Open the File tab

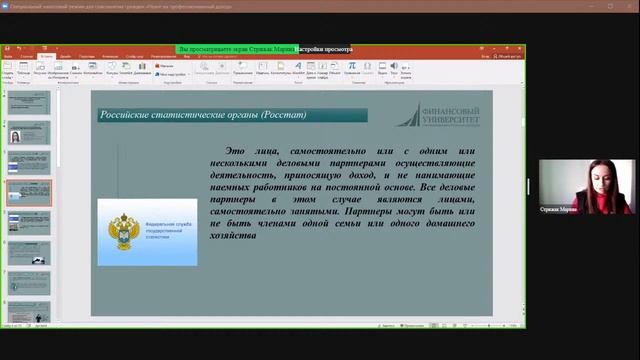click(x=8, y=56)
